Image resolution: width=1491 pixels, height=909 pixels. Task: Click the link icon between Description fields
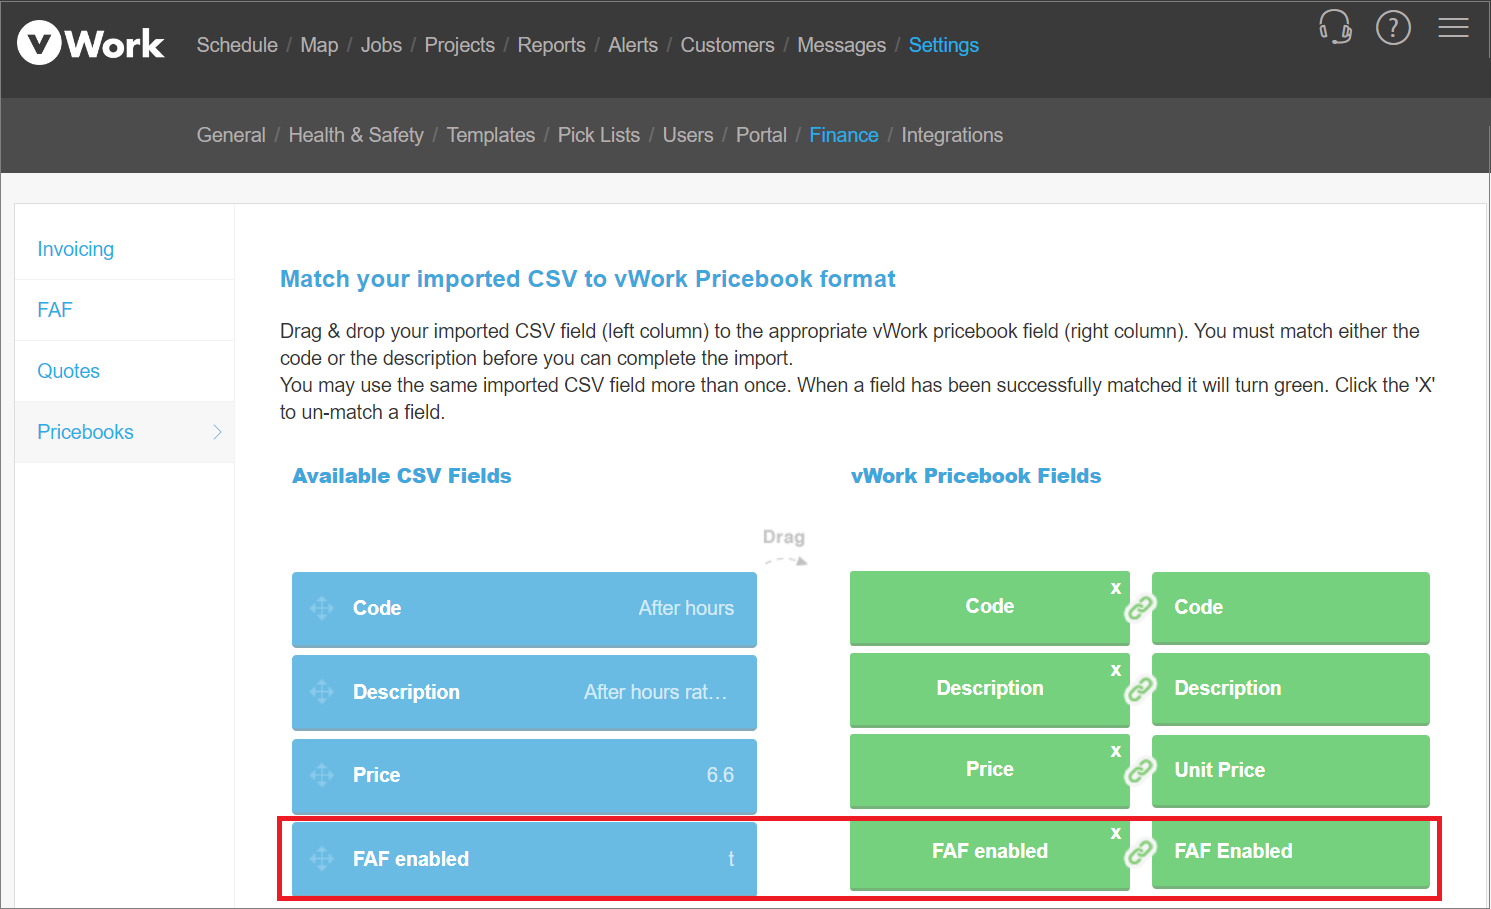[1140, 689]
